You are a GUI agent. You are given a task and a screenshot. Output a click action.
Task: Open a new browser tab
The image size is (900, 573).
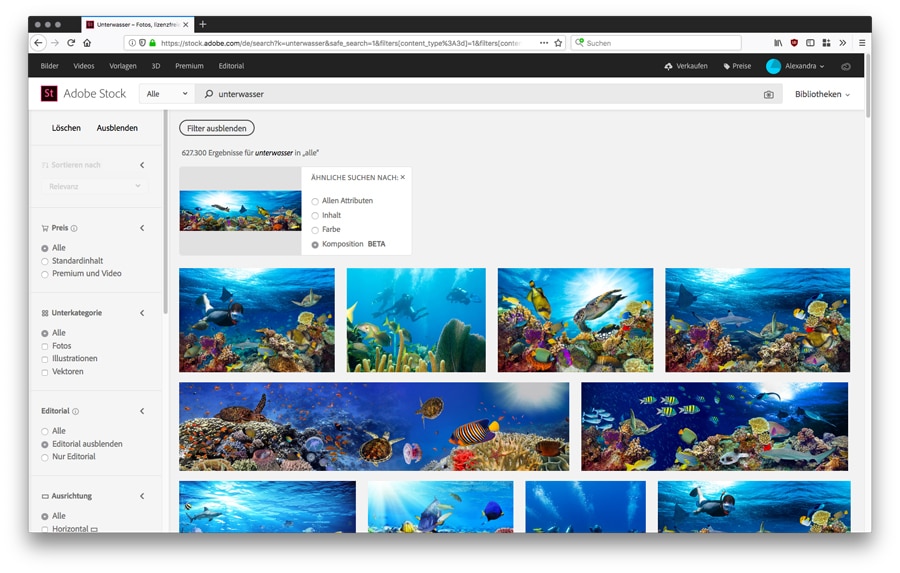[203, 24]
